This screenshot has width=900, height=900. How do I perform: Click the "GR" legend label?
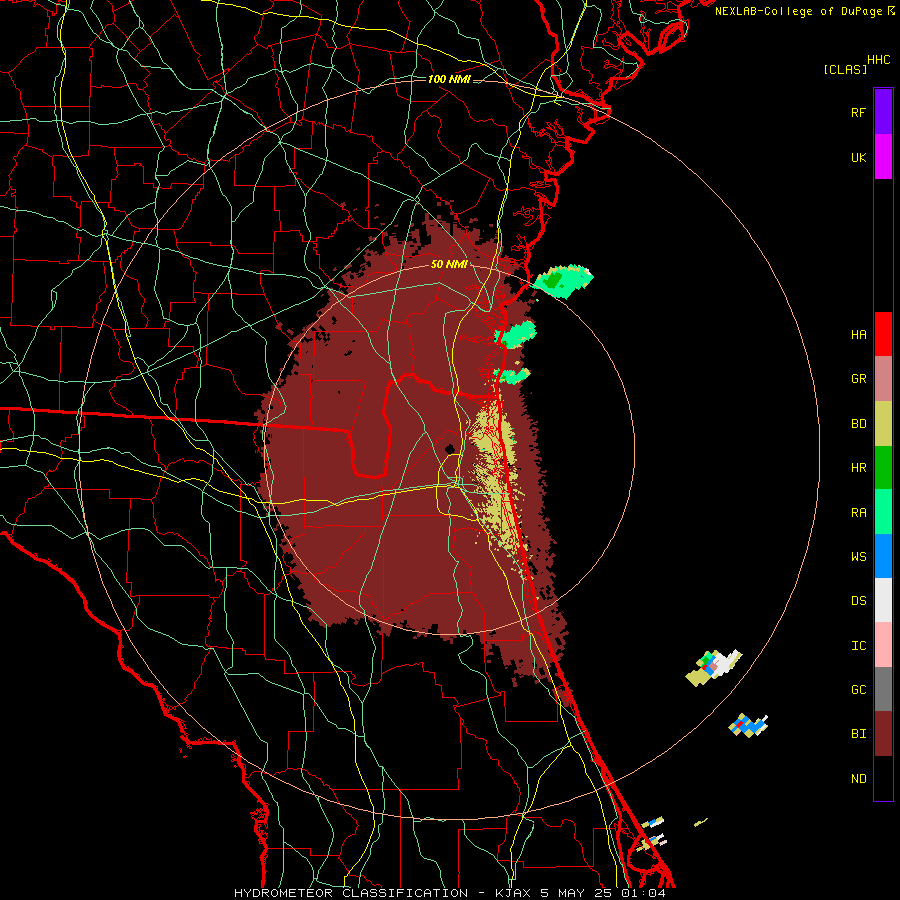858,379
